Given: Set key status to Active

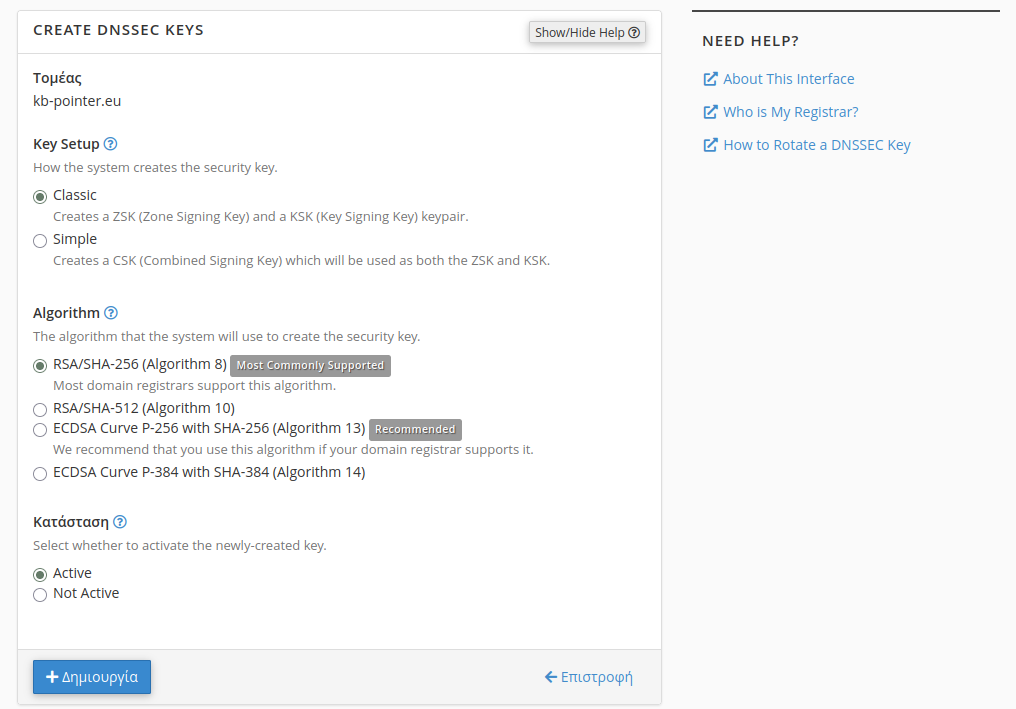Looking at the screenshot, I should coord(40,574).
